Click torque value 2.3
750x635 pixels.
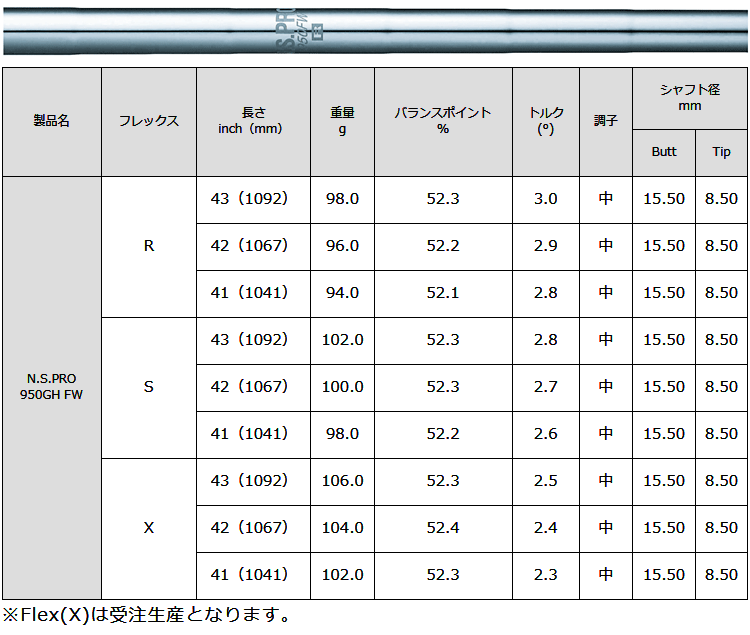click(x=546, y=575)
